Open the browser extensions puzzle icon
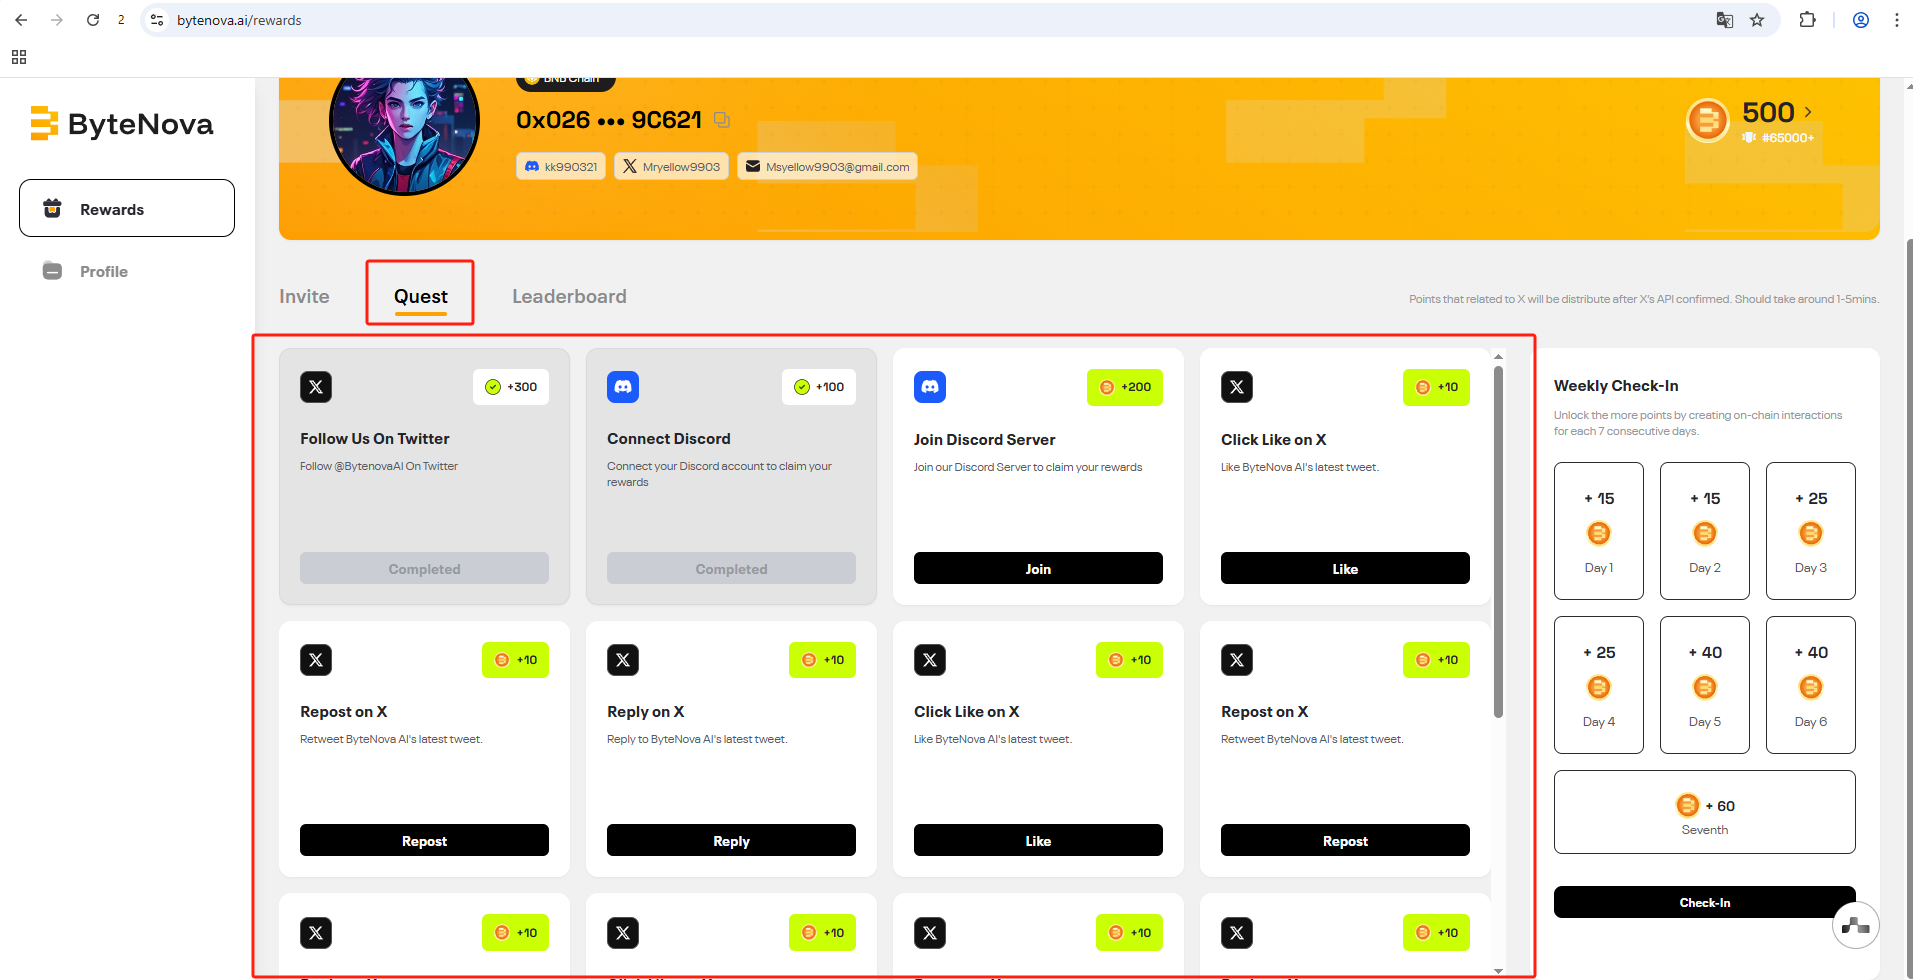This screenshot has height=980, width=1913. pyautogui.click(x=1807, y=20)
